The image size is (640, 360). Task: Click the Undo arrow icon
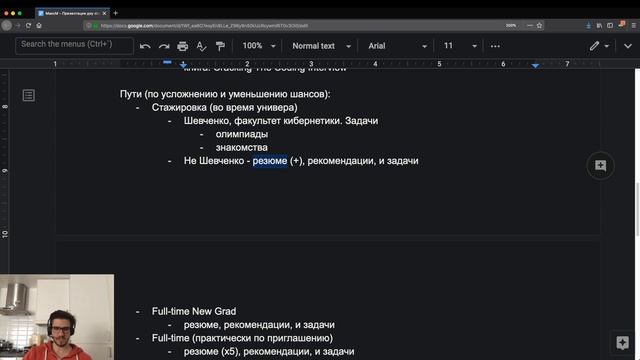145,46
